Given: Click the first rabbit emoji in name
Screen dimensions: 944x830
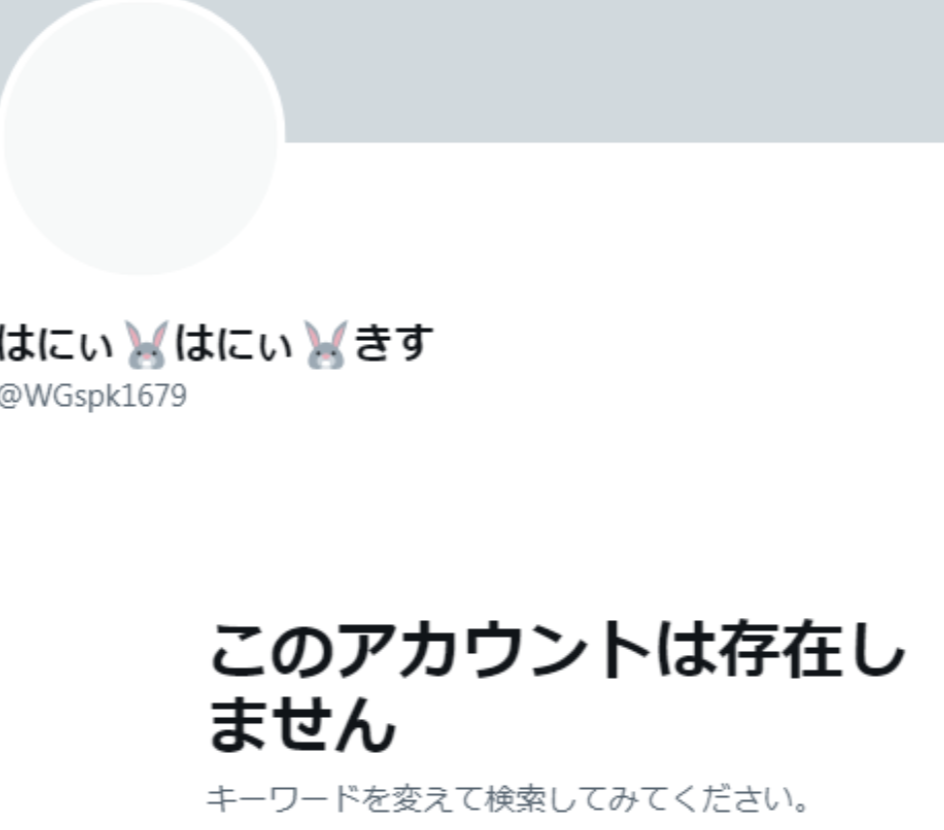Looking at the screenshot, I should (147, 344).
